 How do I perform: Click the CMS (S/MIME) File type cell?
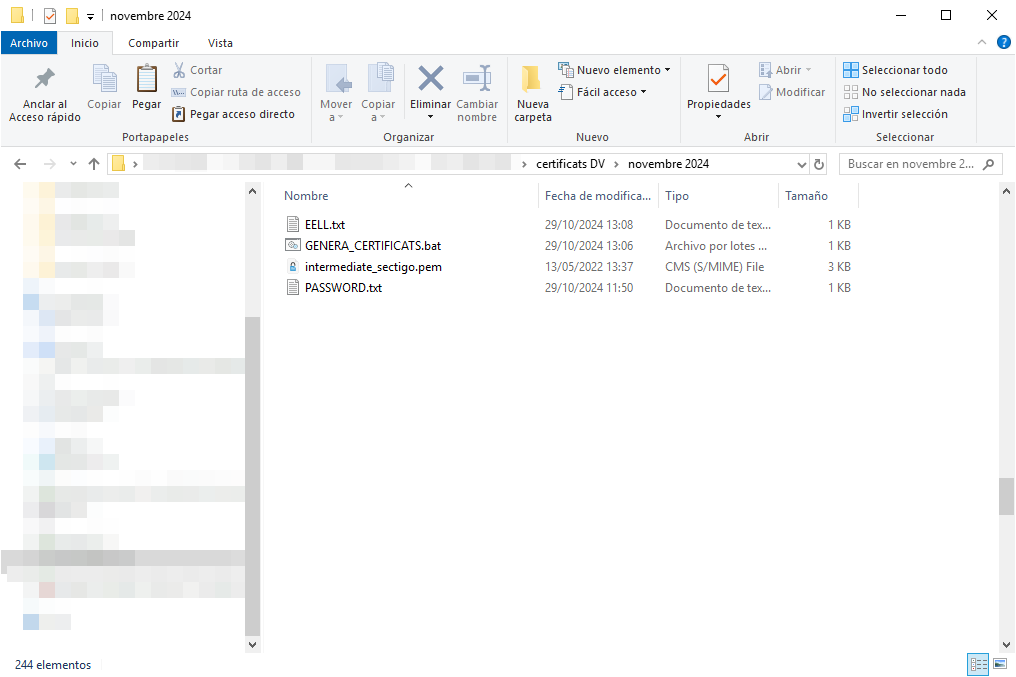point(714,267)
